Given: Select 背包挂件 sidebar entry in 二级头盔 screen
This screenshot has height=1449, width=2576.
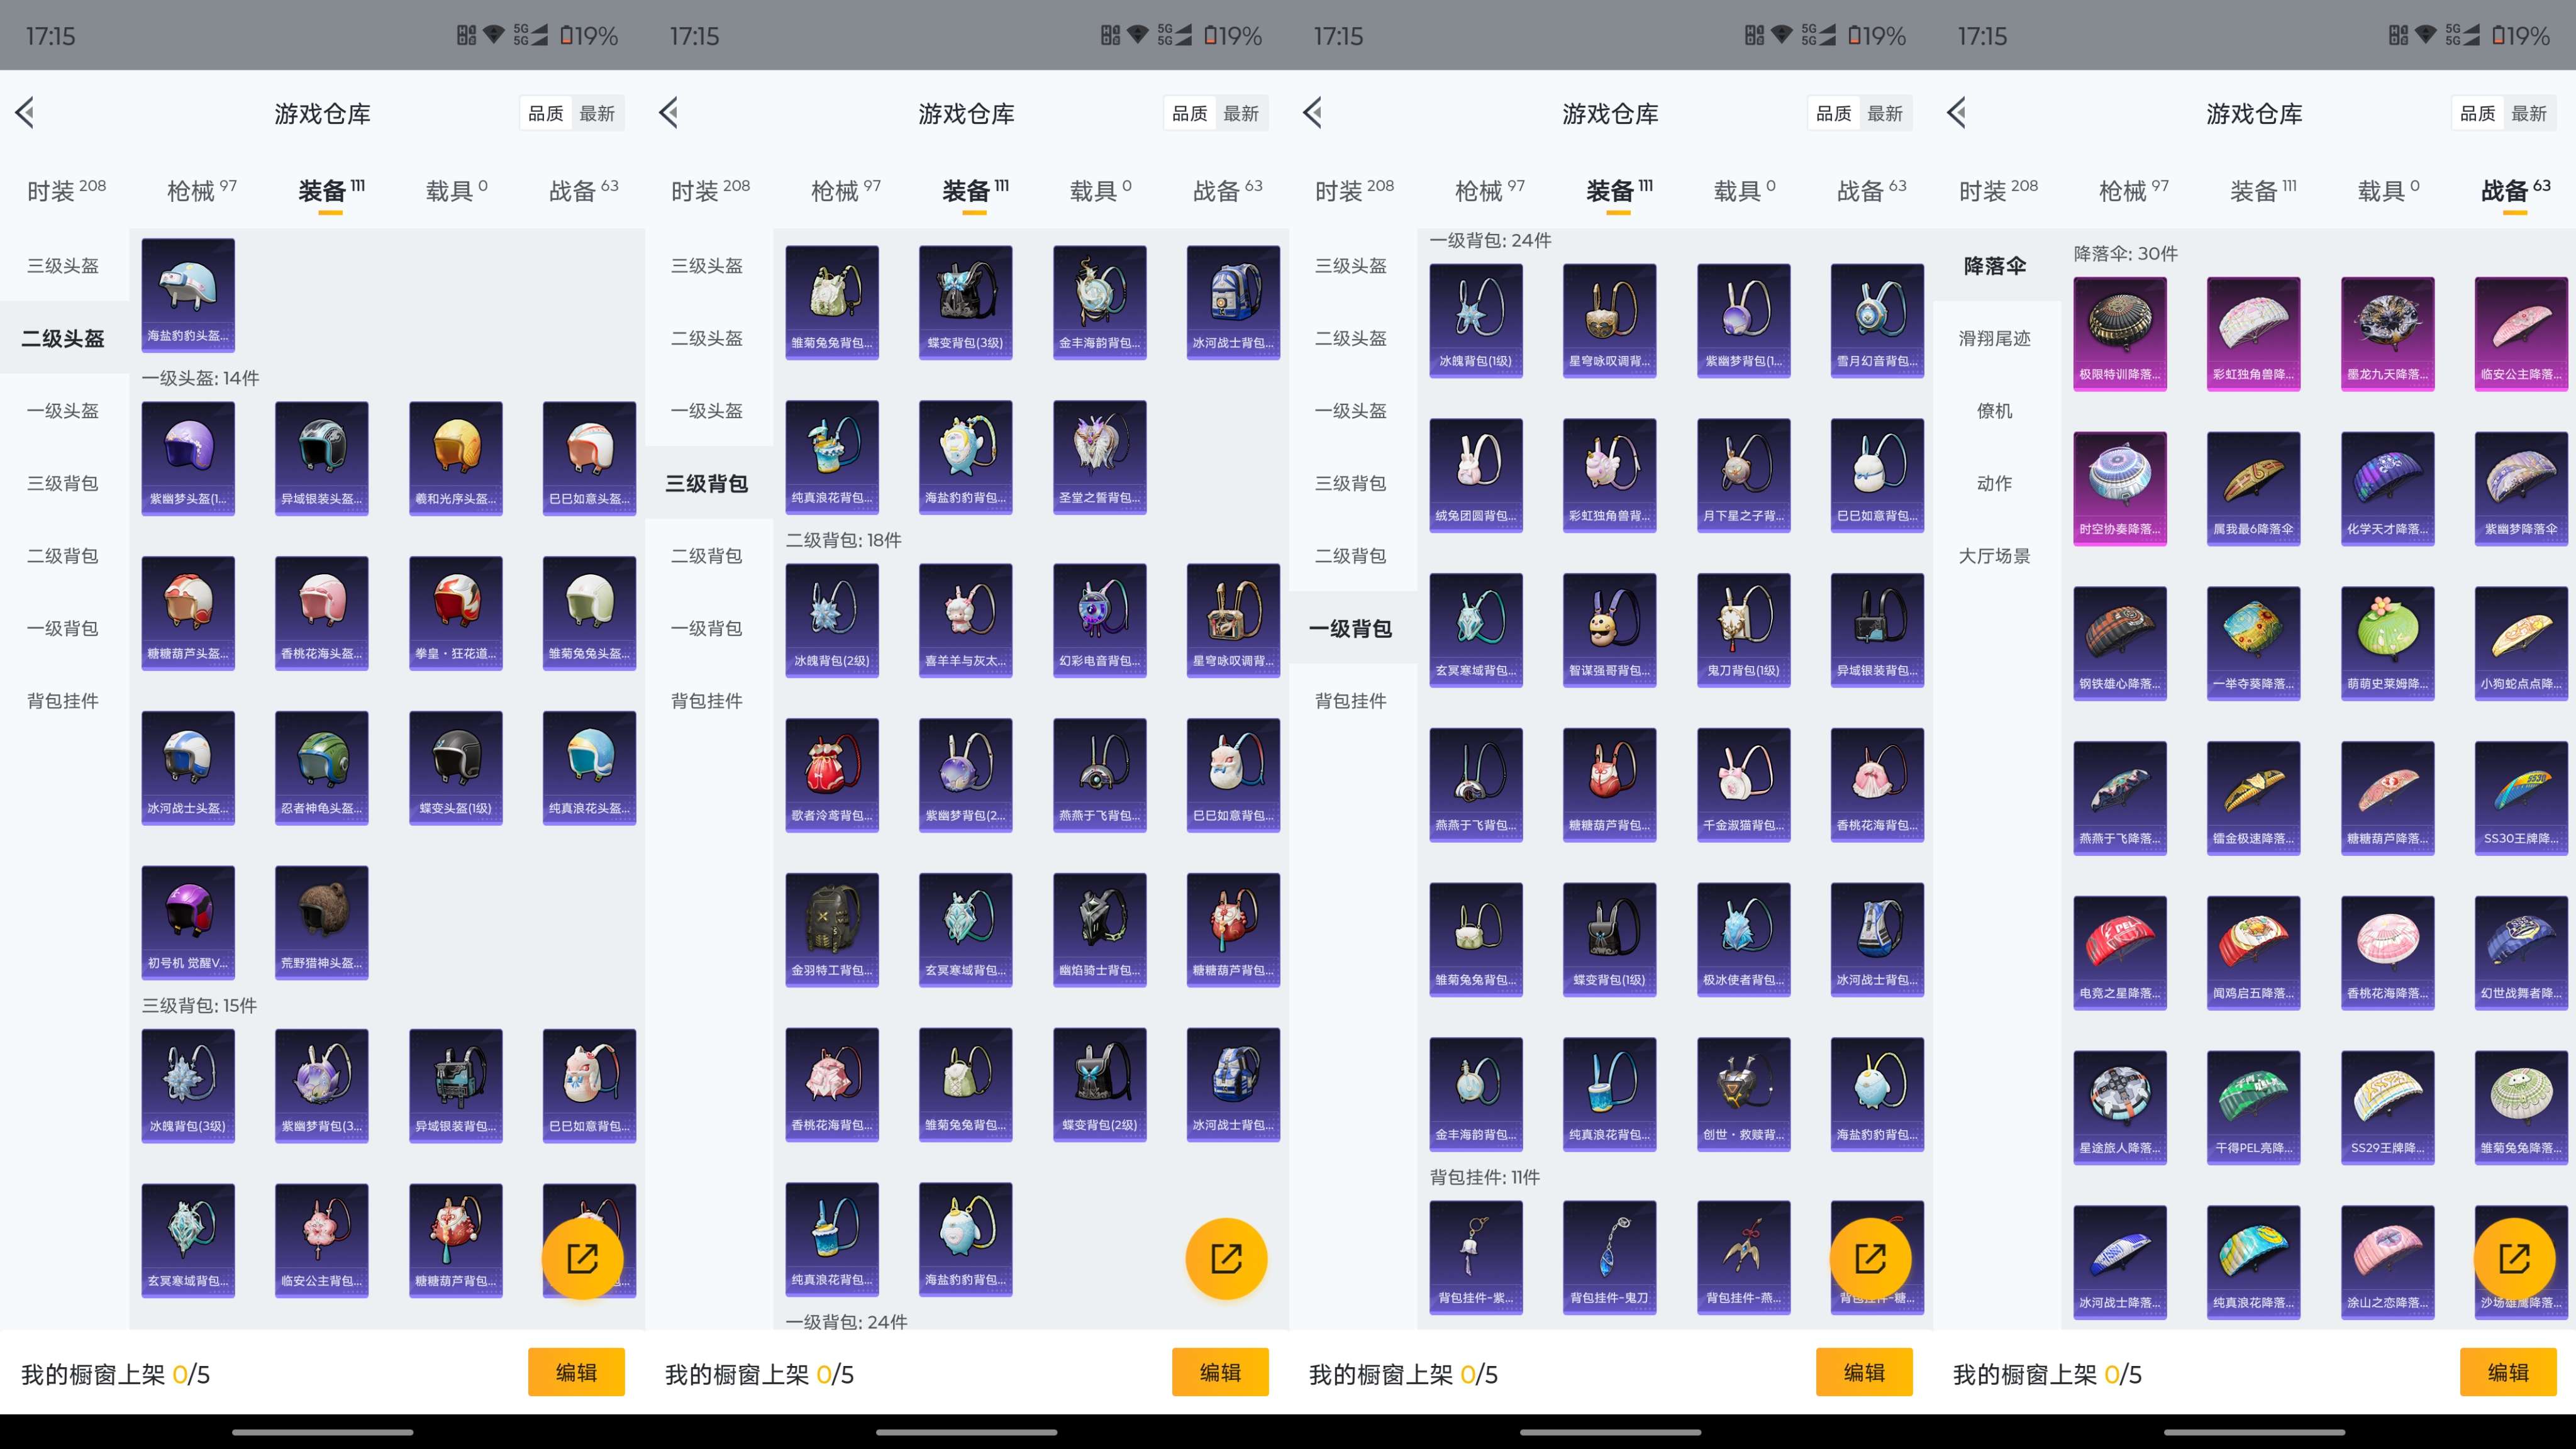Looking at the screenshot, I should coord(63,701).
